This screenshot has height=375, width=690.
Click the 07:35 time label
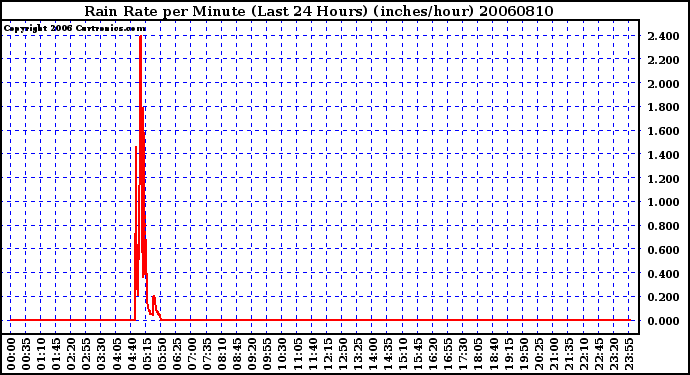coord(207,354)
